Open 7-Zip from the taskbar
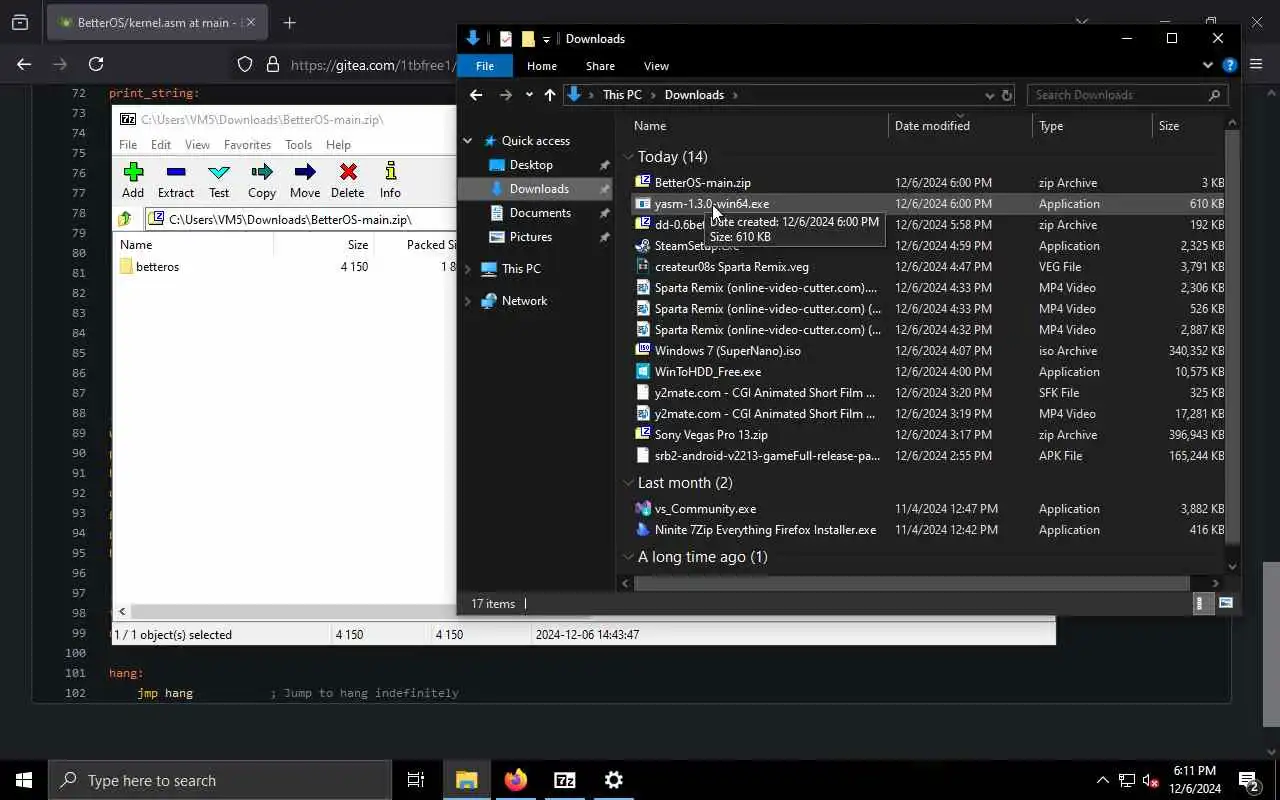Viewport: 1280px width, 800px height. (565, 780)
